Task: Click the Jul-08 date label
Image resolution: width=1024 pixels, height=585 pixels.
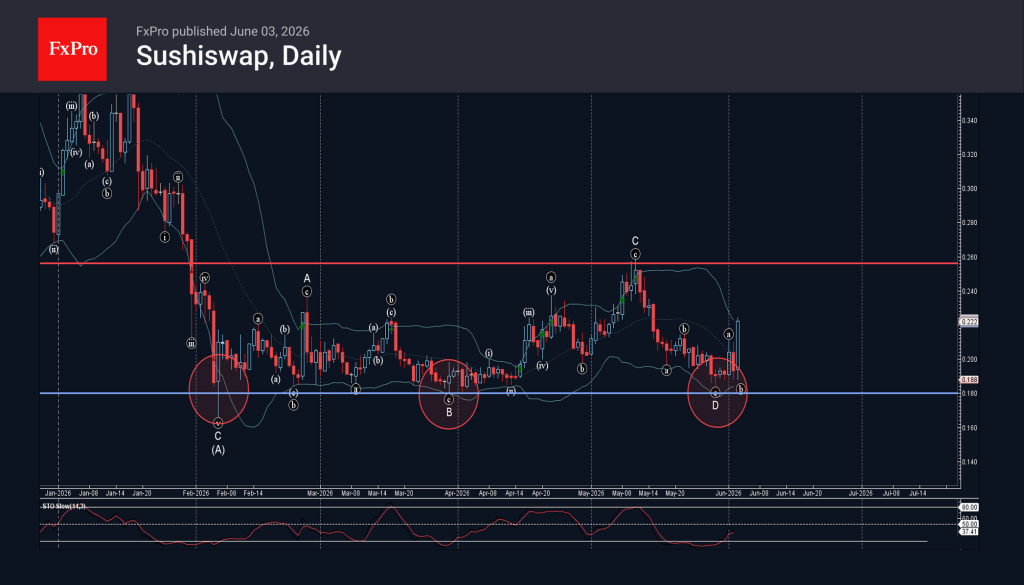Action: click(891, 494)
